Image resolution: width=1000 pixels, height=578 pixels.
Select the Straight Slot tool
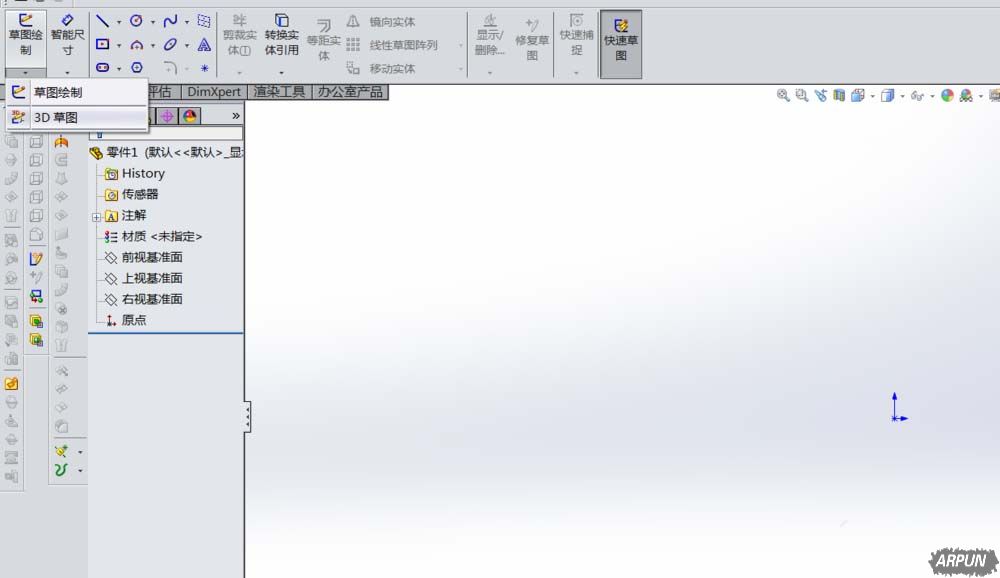(102, 67)
